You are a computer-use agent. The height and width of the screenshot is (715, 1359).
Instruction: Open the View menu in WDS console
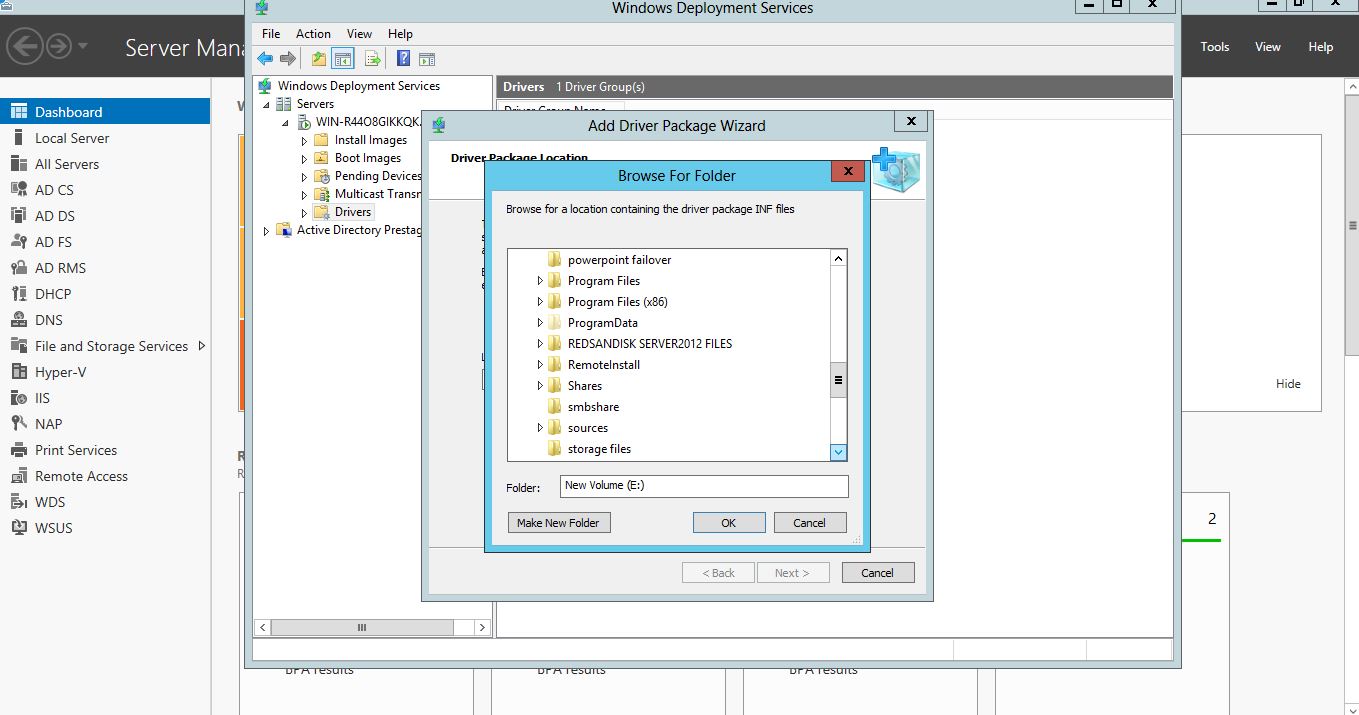click(x=359, y=34)
